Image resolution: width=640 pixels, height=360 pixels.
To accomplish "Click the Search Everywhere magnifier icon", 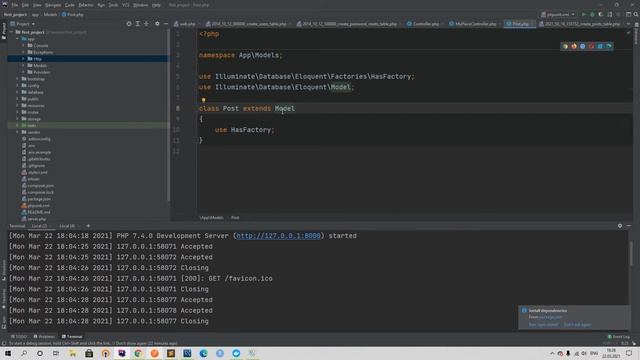I will click(x=636, y=14).
